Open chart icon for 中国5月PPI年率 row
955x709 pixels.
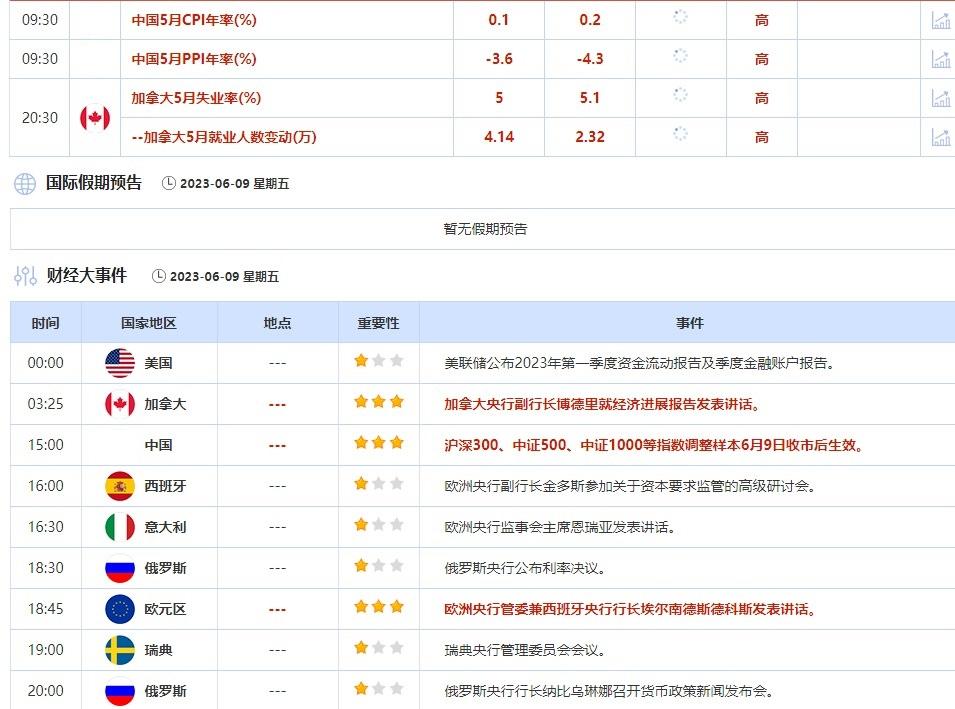pos(940,59)
